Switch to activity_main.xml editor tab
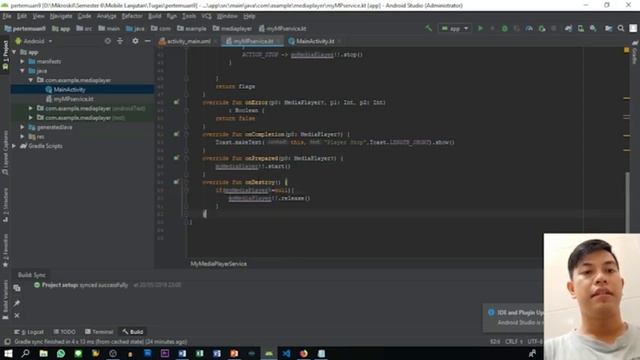Image resolution: width=640 pixels, height=360 pixels. tap(188, 41)
